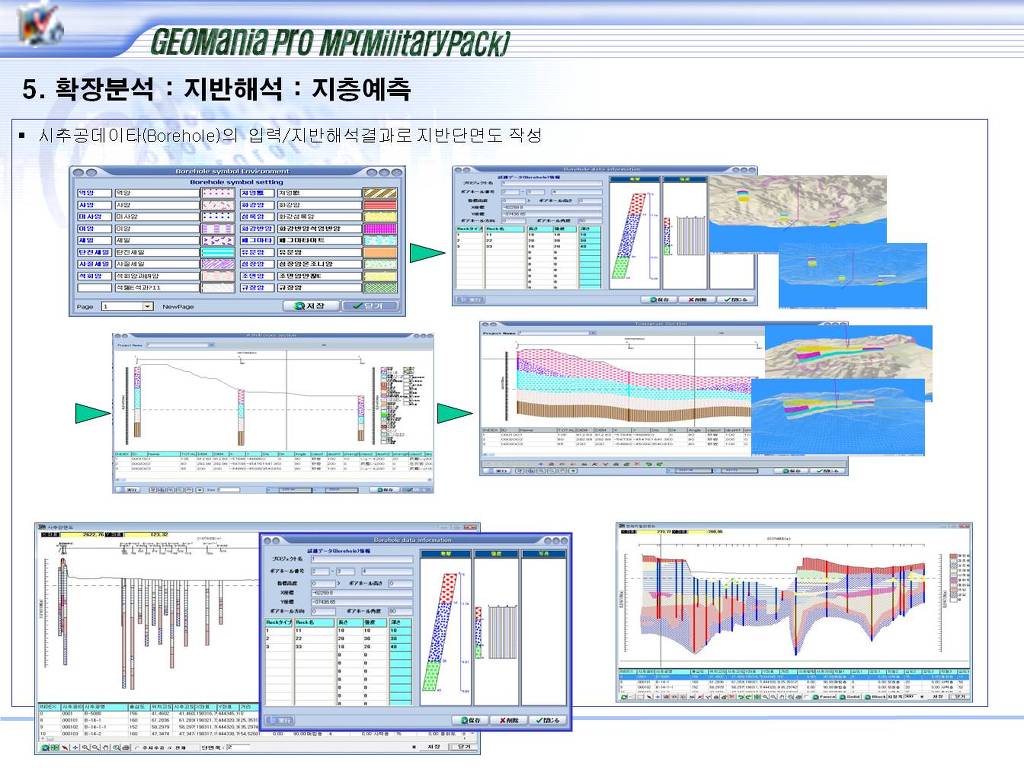Screen dimensions: 1024x768
Task: Select first preview tab in front Borehole dialog
Action: [445, 554]
